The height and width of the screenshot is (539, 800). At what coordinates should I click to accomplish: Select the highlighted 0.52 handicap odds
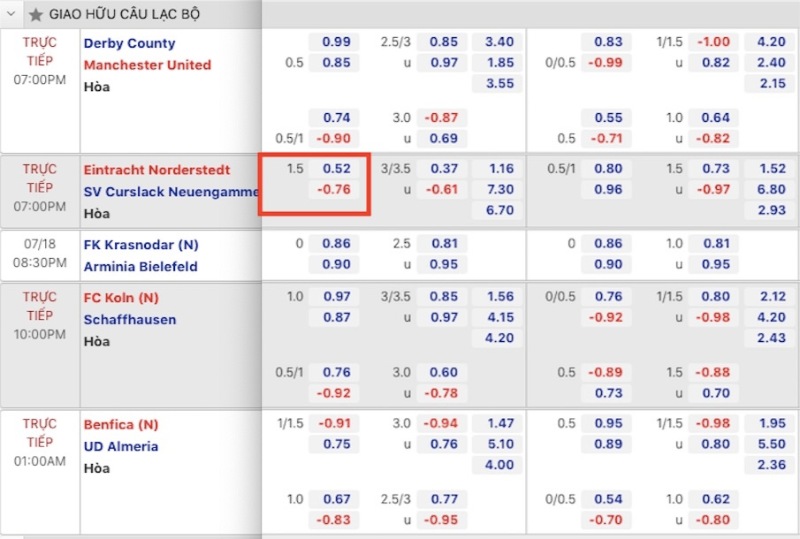337,169
